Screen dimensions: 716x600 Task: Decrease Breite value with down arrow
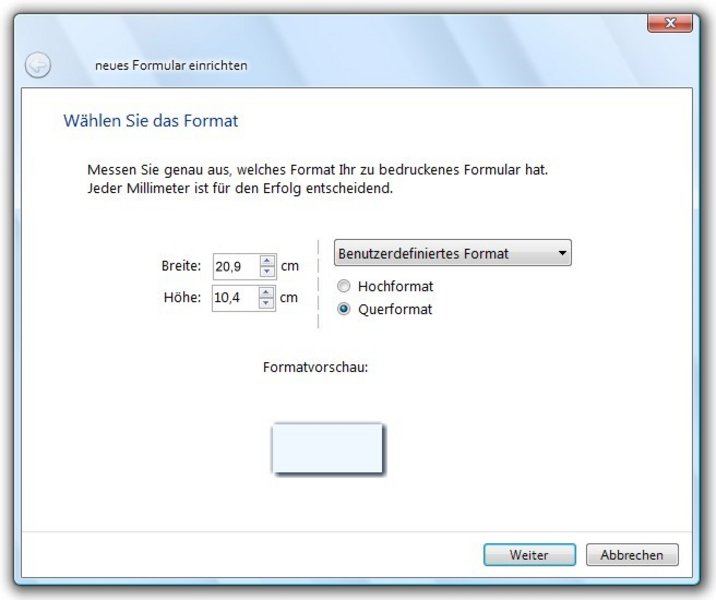tap(267, 271)
